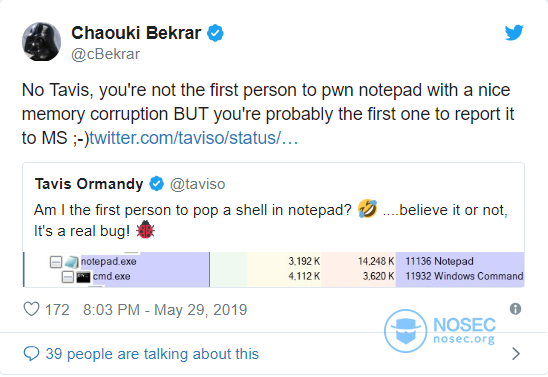Viewport: 548px width, 377px height.
Task: Click the Tavis Ormandy name in quoted tweet
Action: [89, 184]
